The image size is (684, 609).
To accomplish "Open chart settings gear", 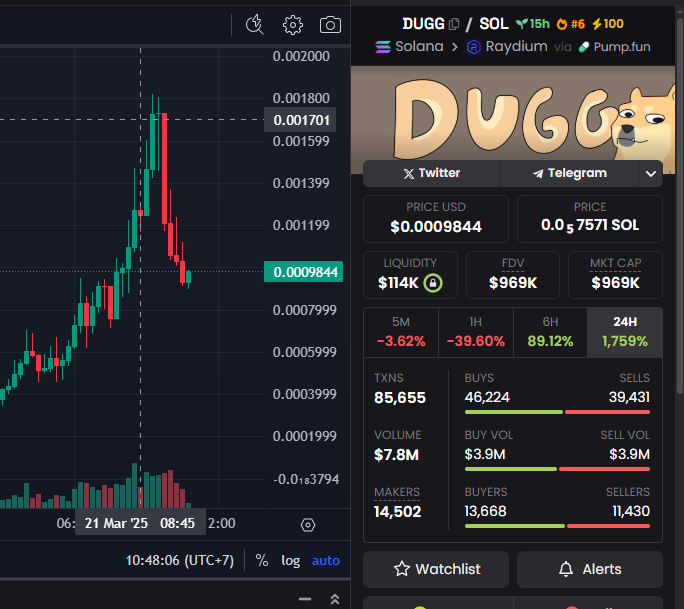I will (293, 25).
